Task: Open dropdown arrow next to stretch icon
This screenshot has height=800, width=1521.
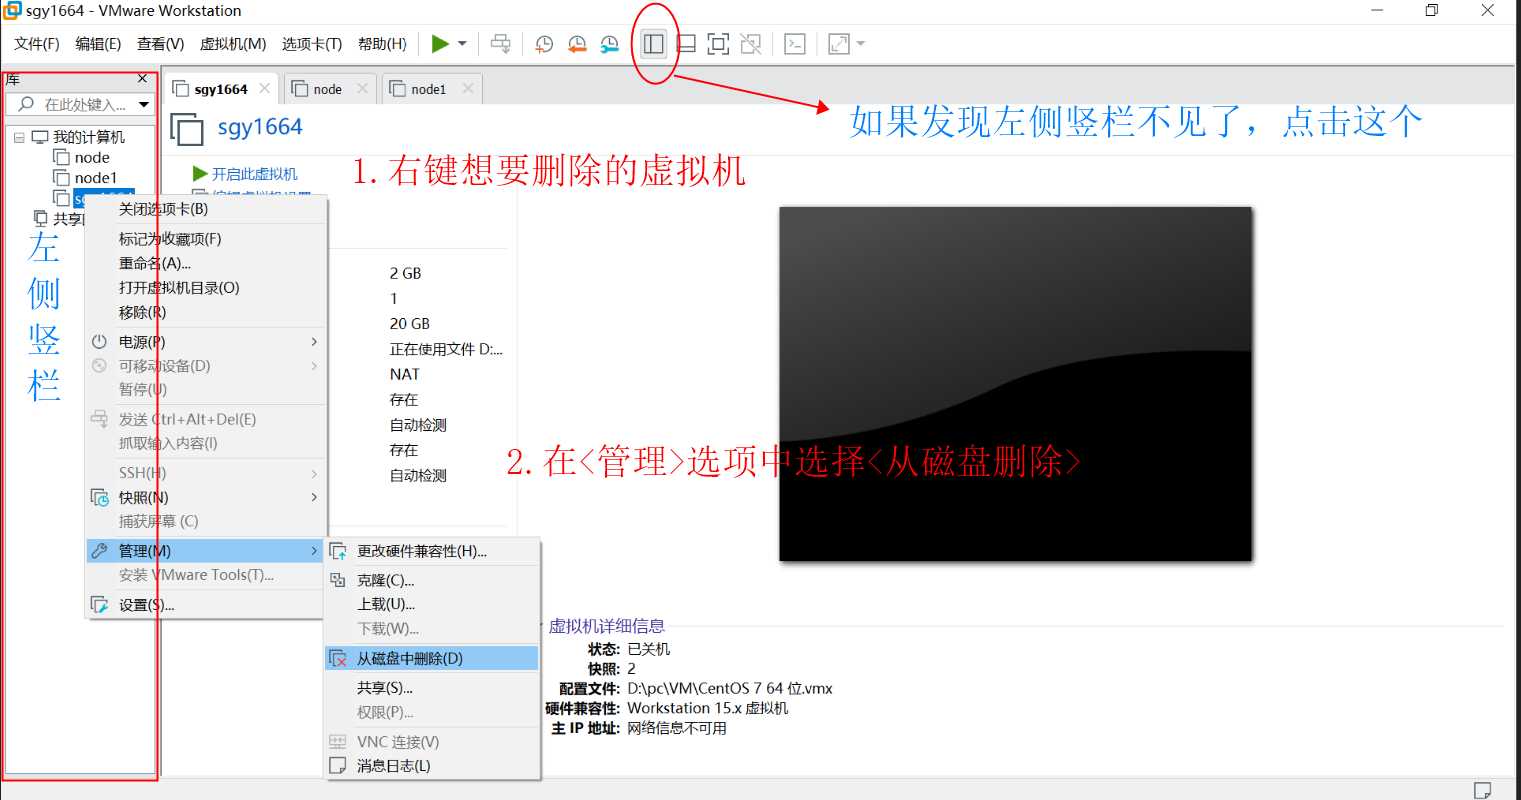Action: click(860, 44)
